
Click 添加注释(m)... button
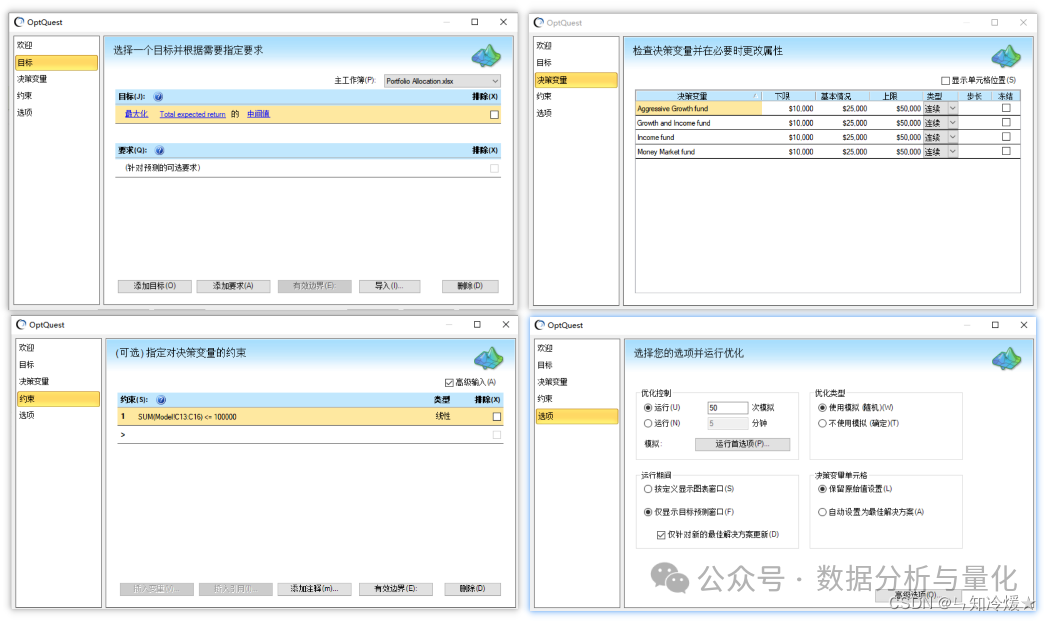tap(314, 589)
